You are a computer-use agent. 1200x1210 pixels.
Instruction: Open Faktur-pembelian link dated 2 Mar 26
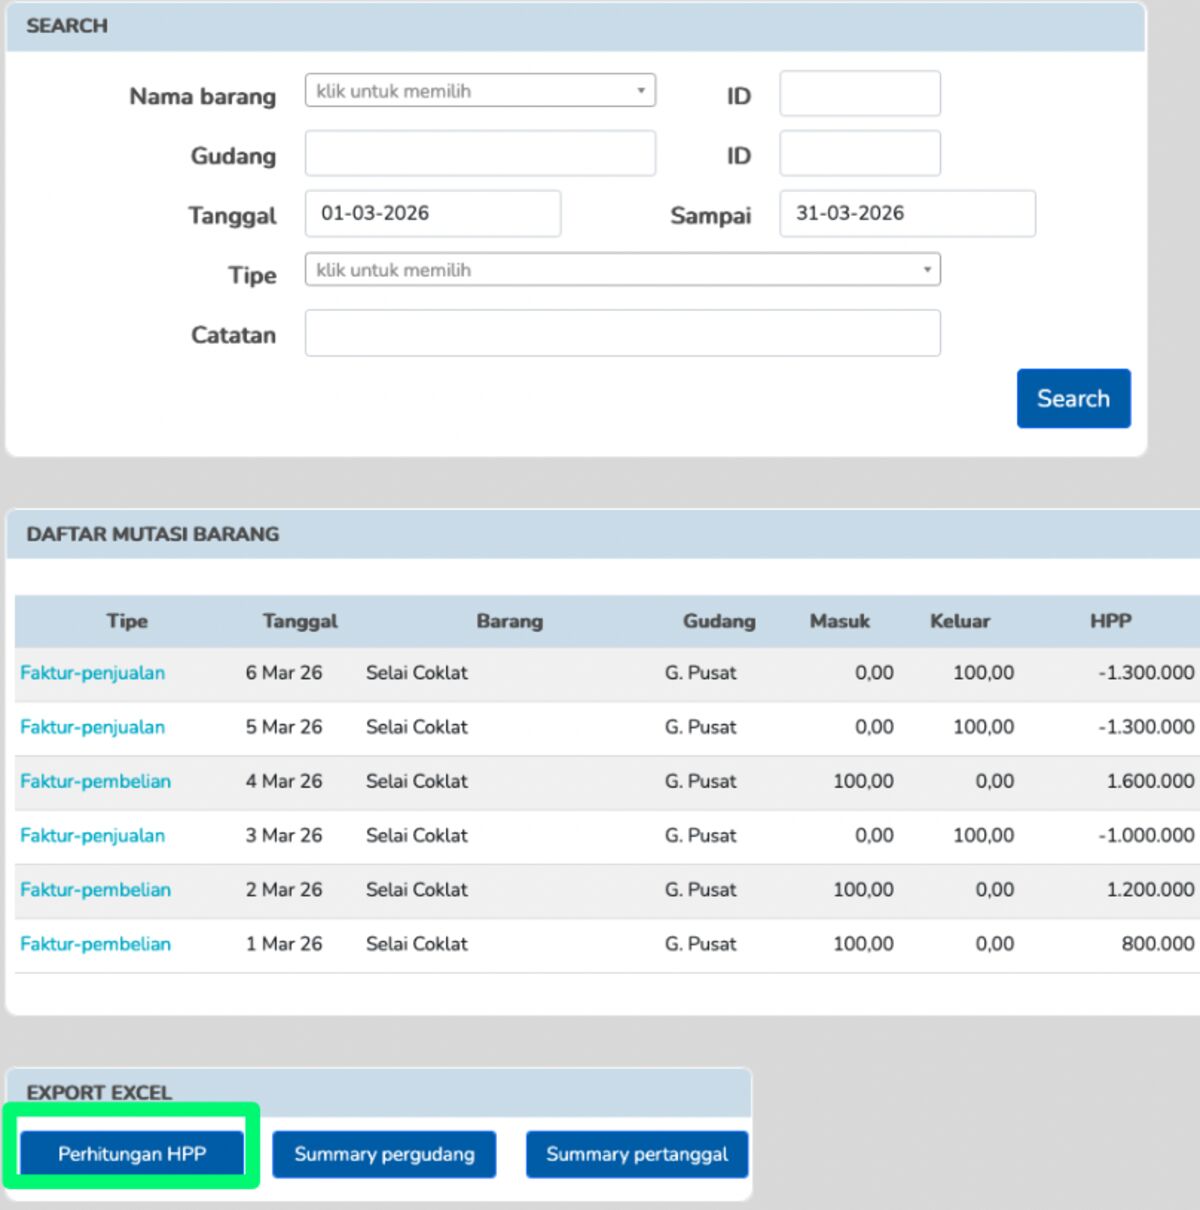[96, 889]
